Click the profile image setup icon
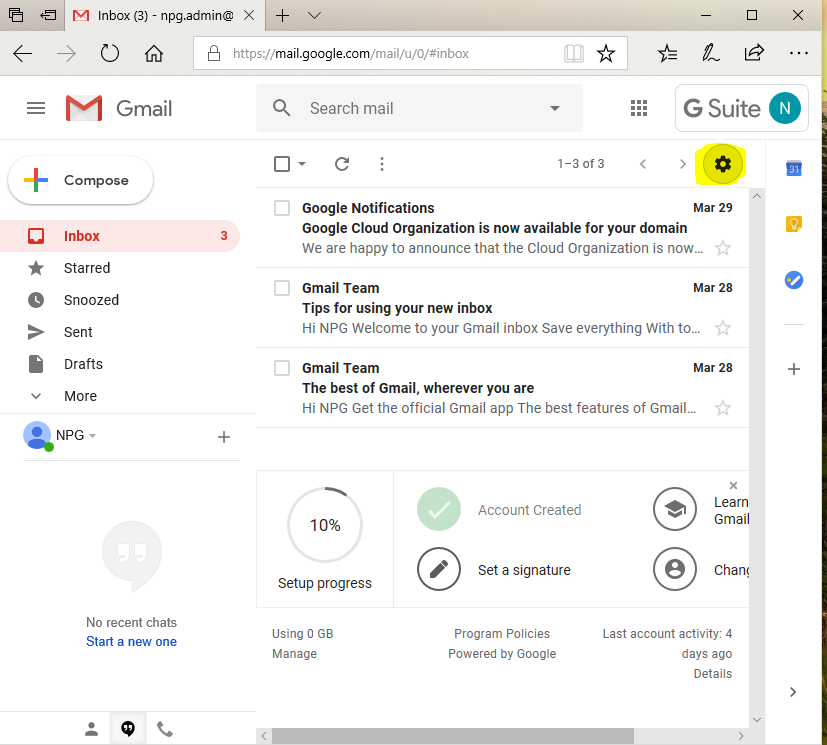 [675, 569]
